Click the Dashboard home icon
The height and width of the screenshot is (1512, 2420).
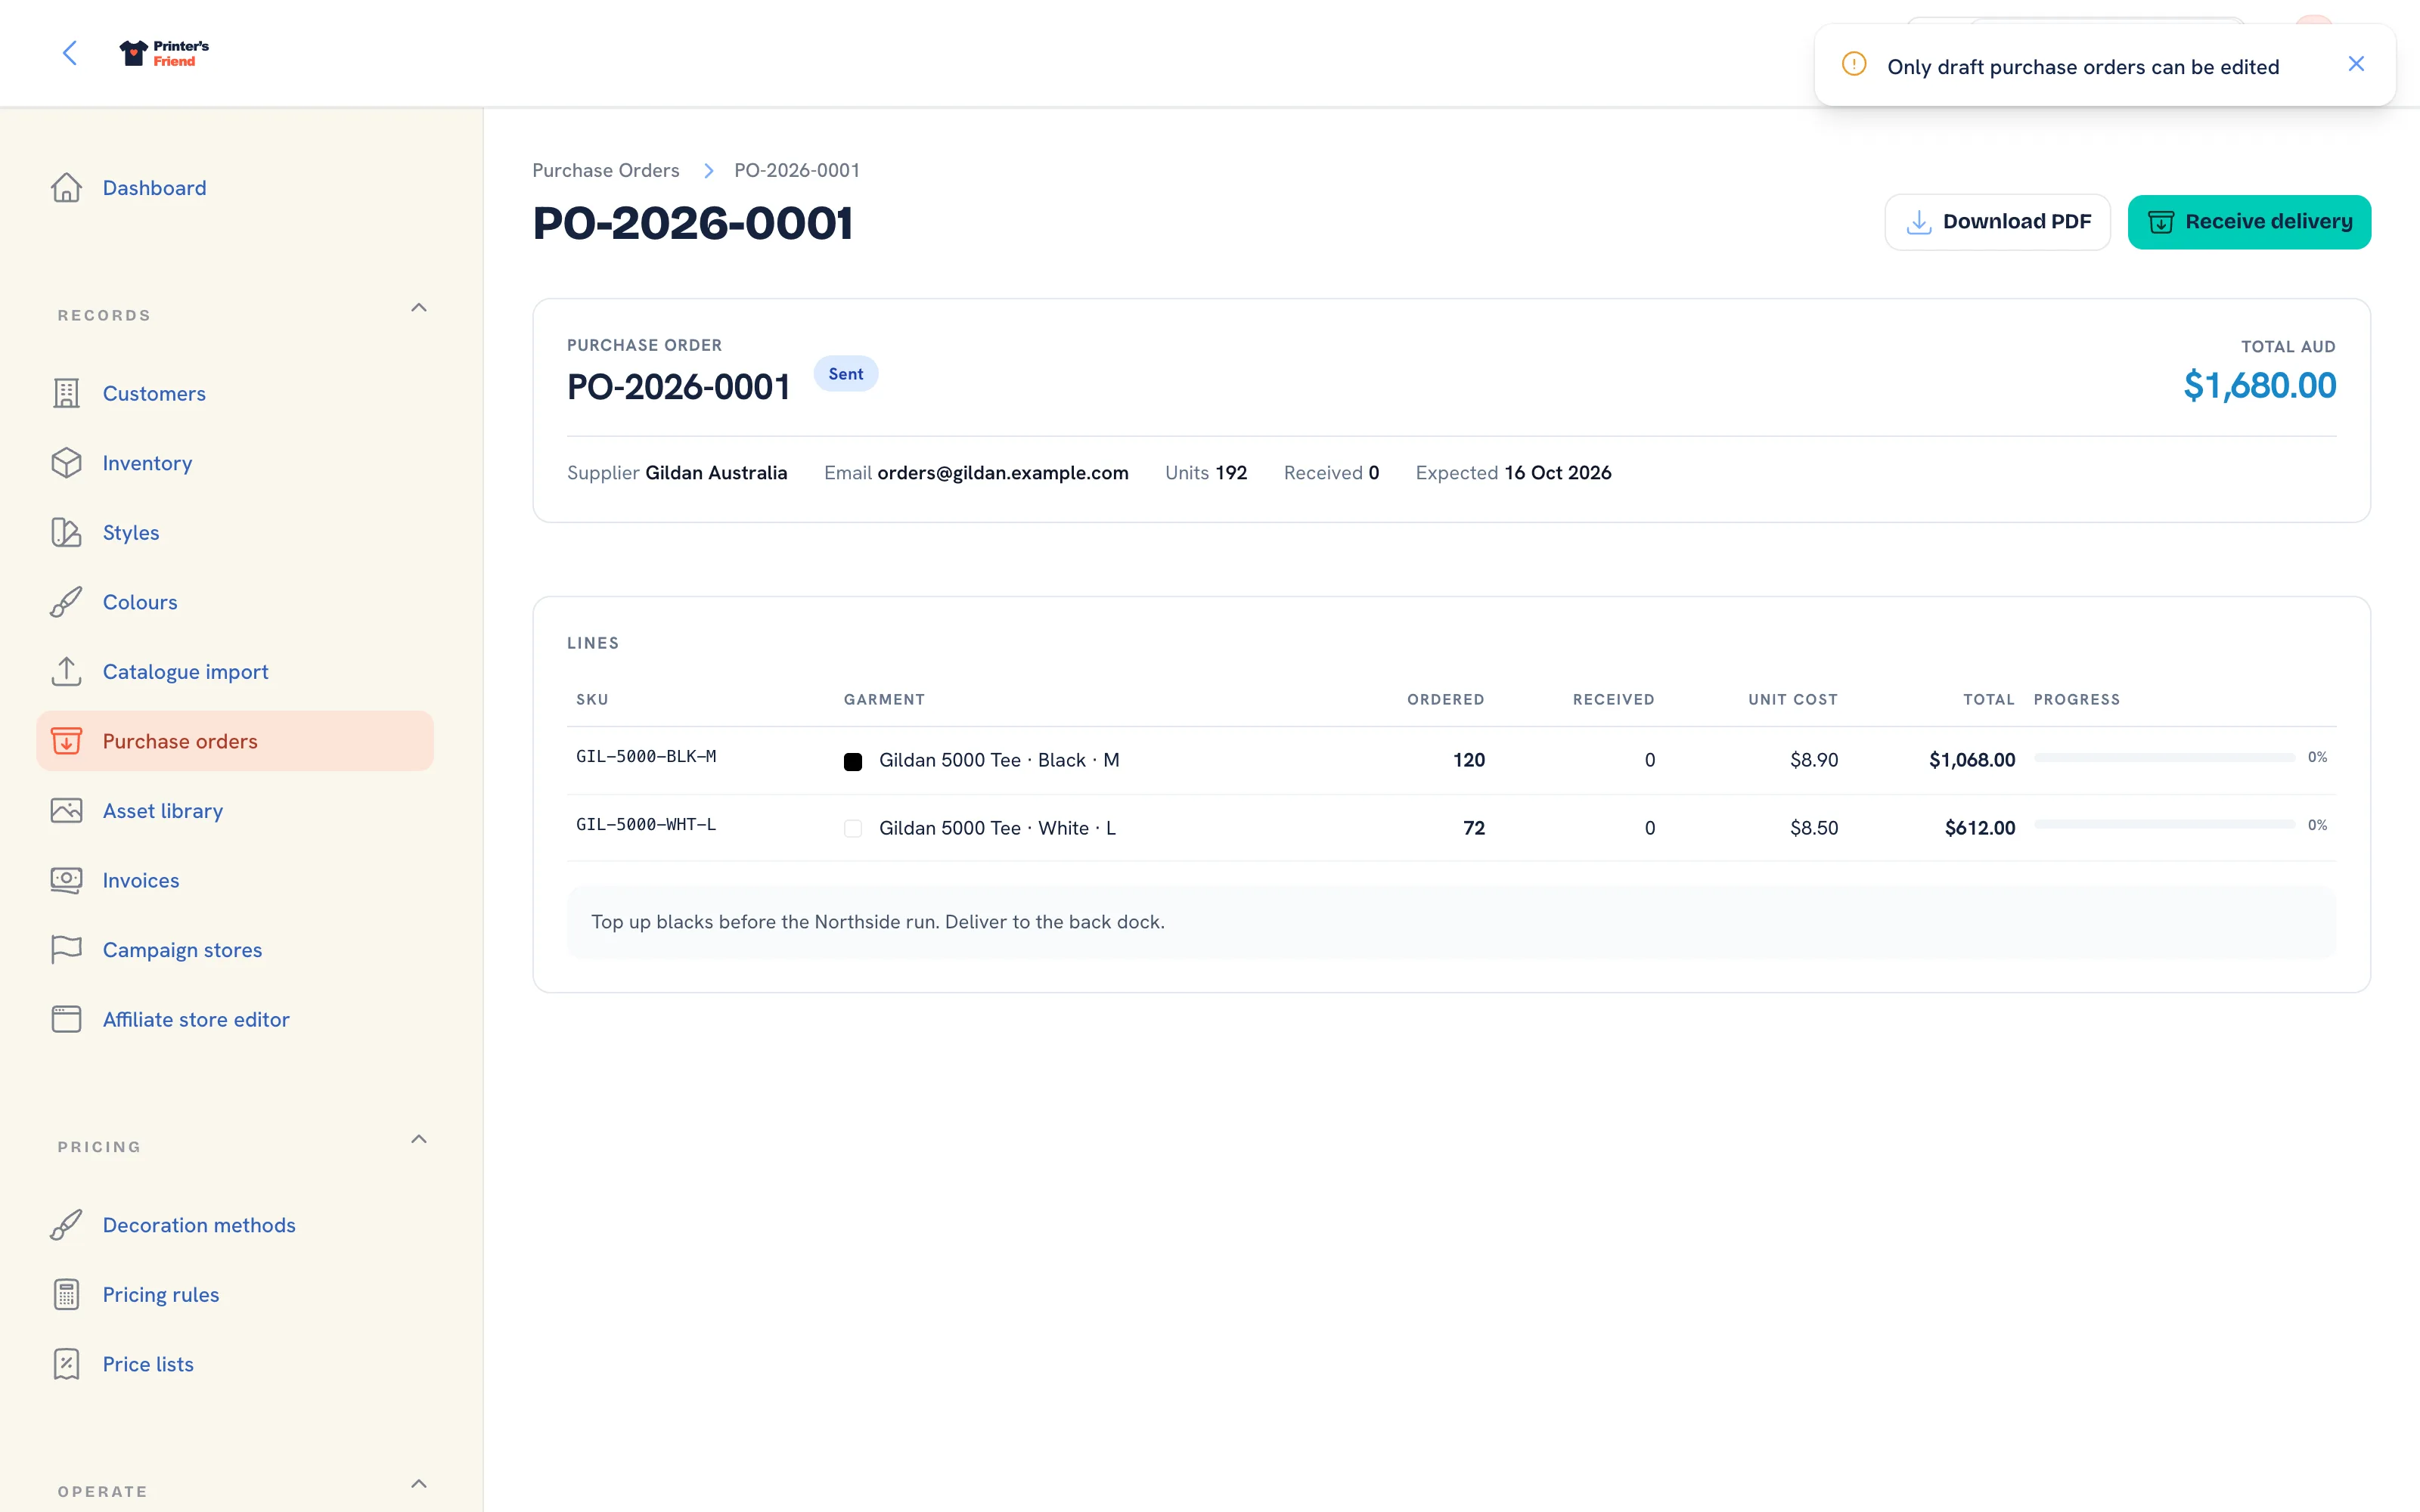66,188
